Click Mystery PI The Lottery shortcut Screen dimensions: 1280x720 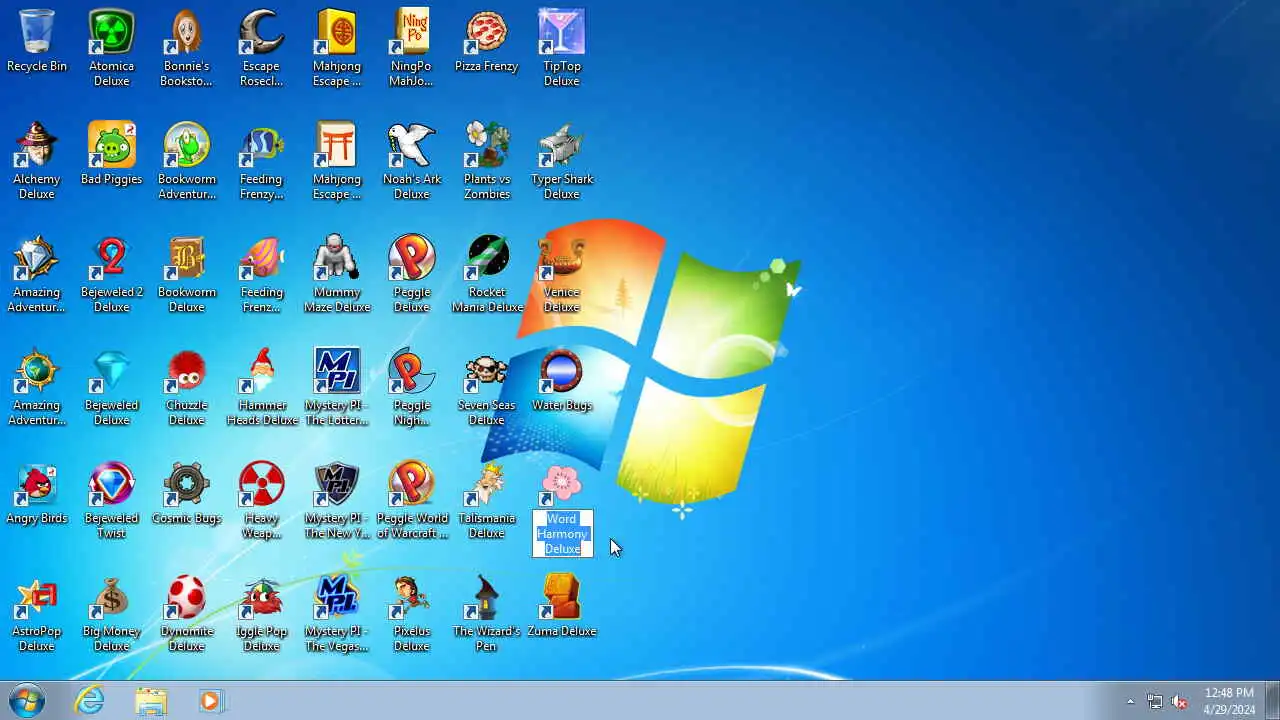(337, 371)
